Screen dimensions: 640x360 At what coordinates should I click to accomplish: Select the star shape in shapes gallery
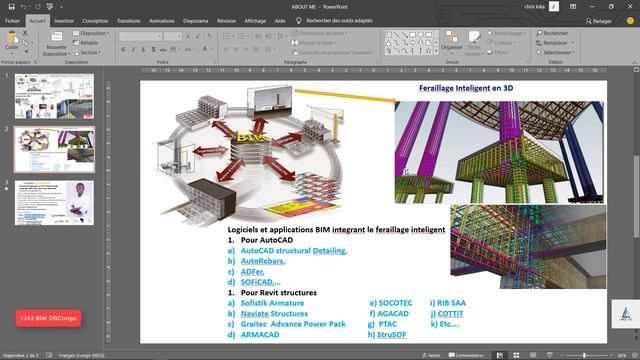428,51
